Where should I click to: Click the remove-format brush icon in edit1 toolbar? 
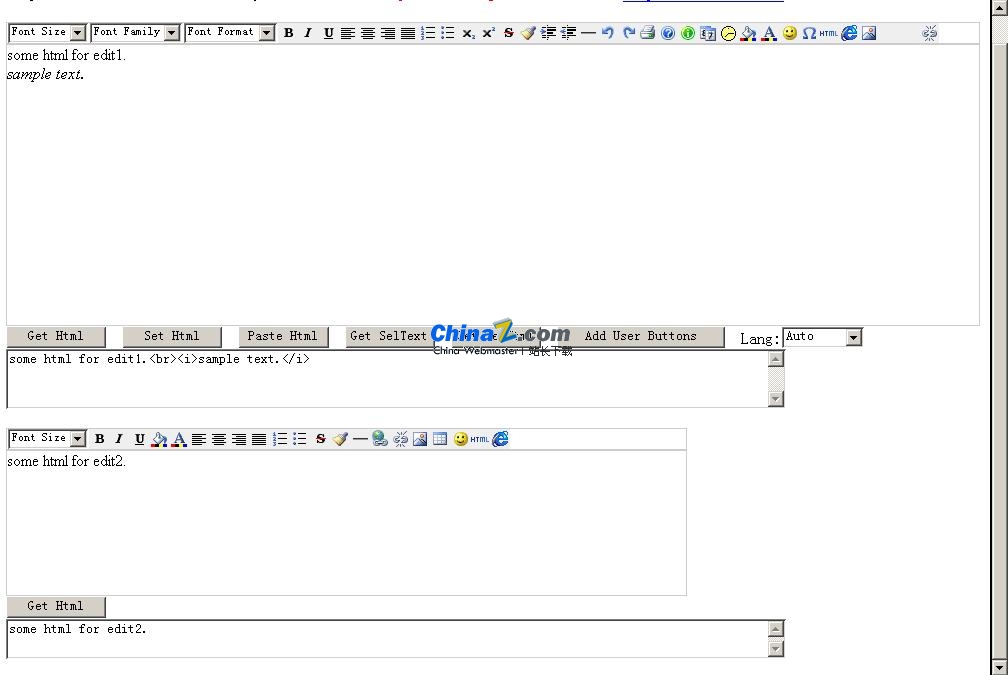(528, 33)
